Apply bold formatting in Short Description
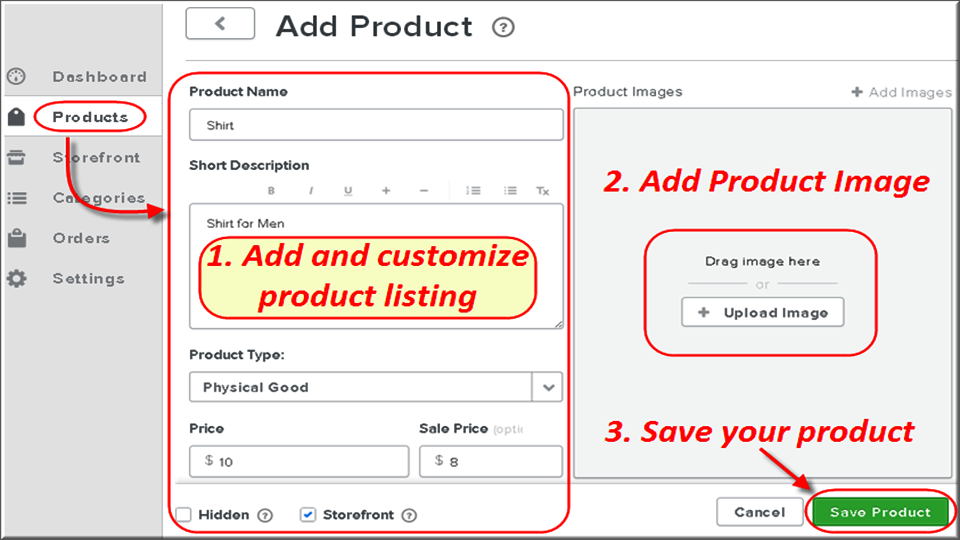The image size is (960, 540). click(x=271, y=190)
